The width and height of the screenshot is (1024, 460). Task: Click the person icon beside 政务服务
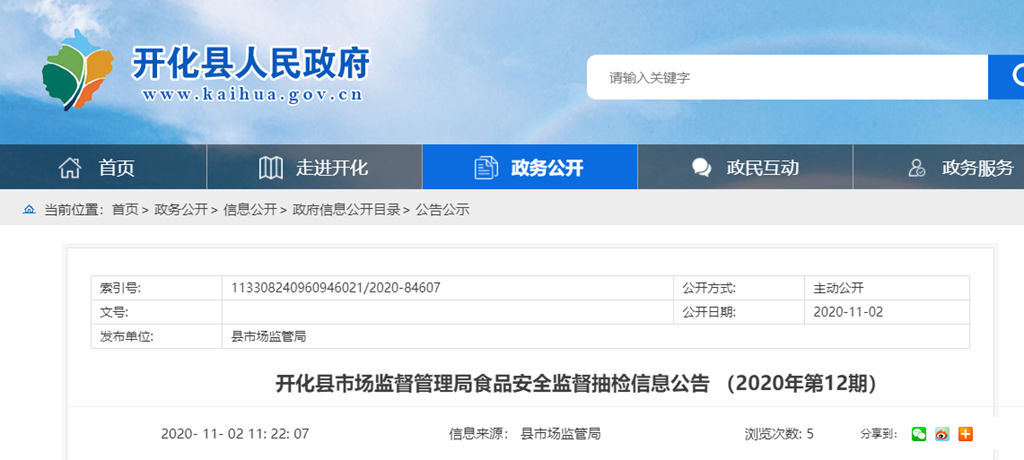click(x=917, y=168)
